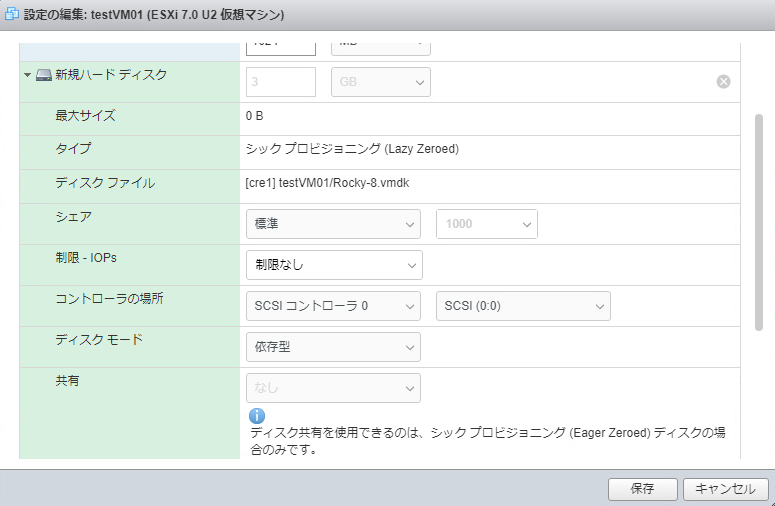The image size is (775, 506).
Task: Open the shares value 1000 dropdown
Action: coord(486,224)
